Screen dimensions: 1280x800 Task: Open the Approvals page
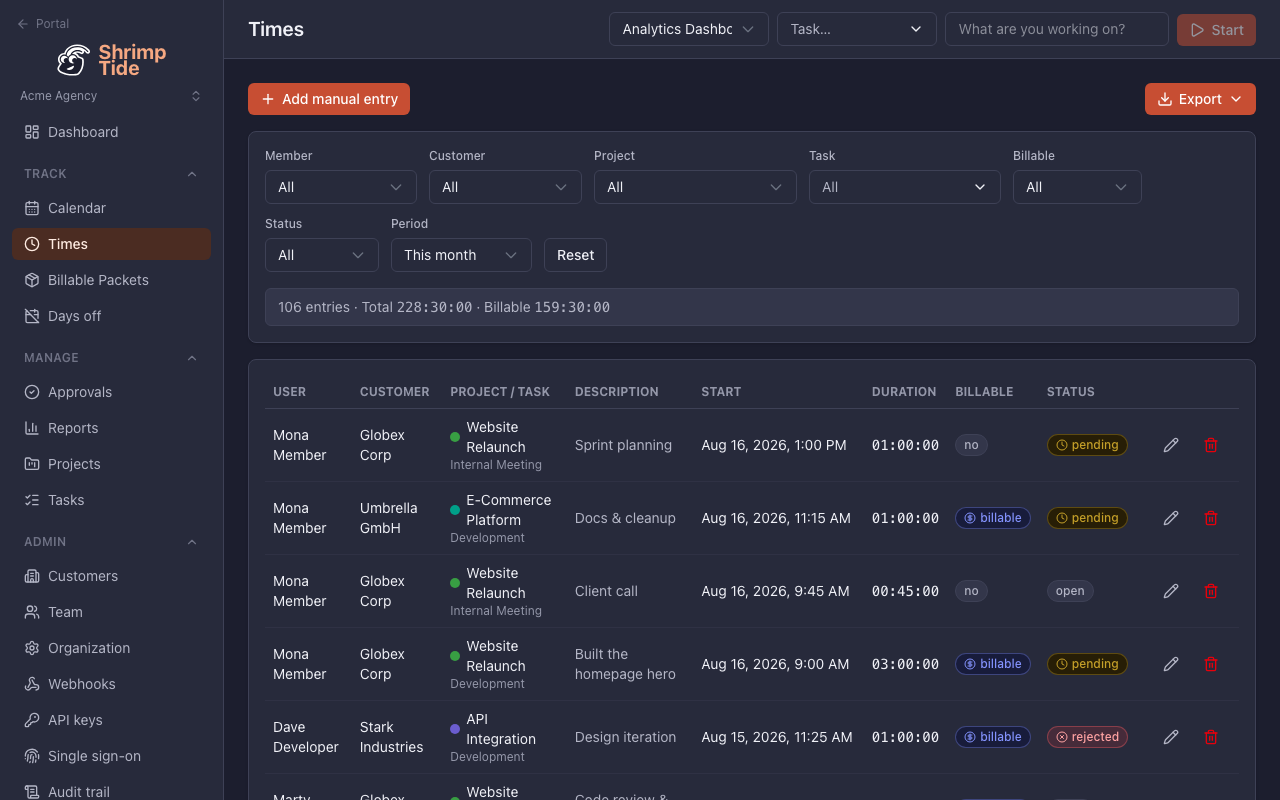point(111,392)
